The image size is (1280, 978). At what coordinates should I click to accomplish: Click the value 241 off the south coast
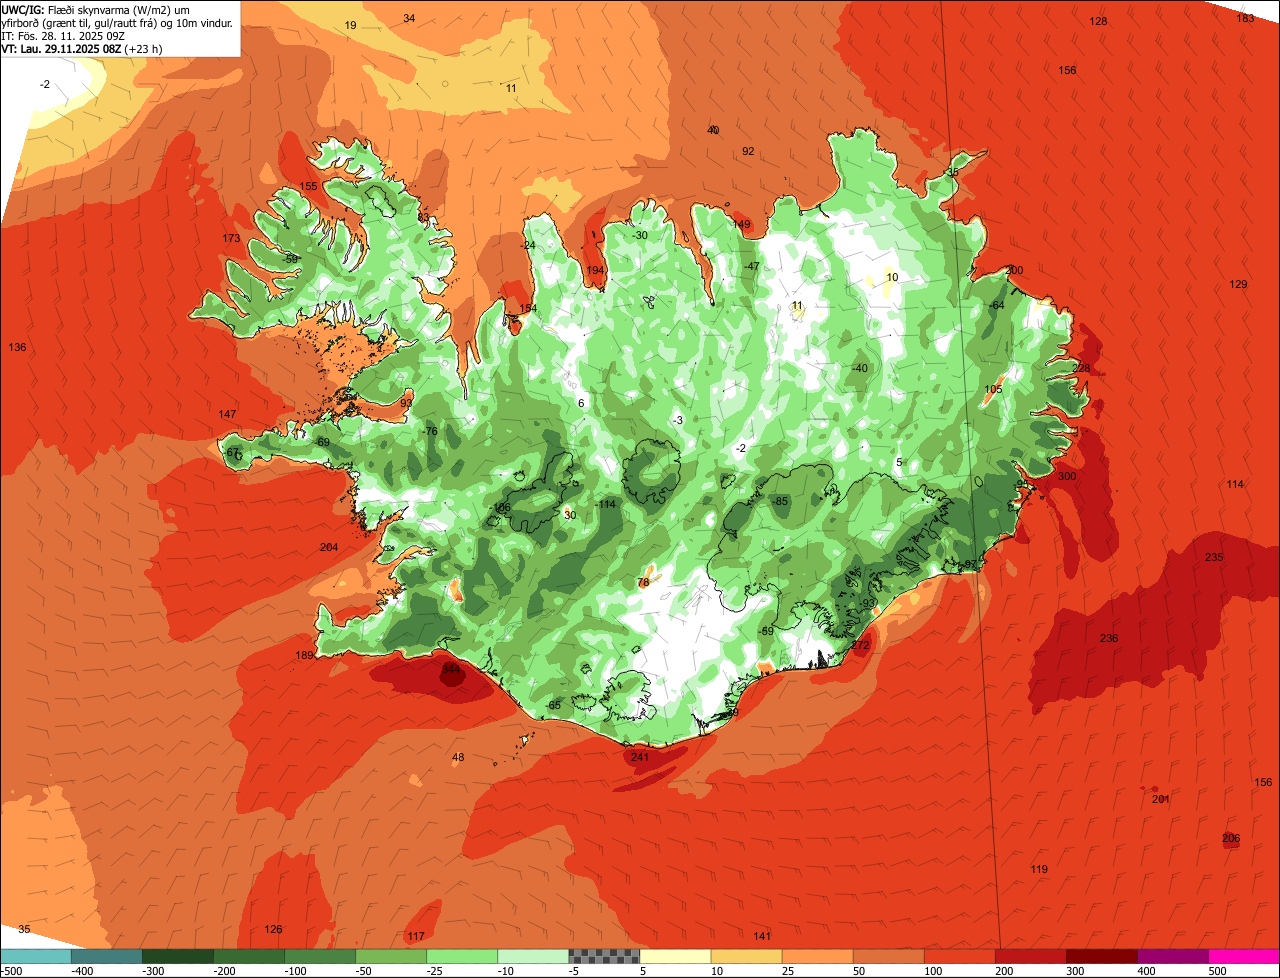(640, 757)
